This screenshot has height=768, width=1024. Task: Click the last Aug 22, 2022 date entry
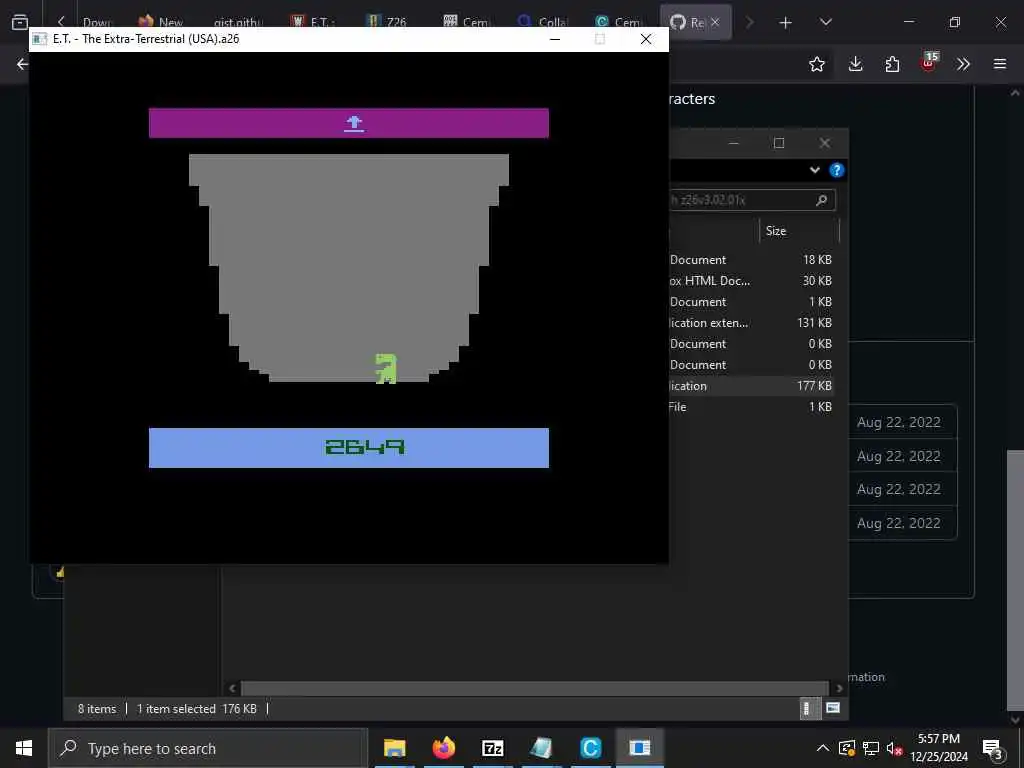tap(899, 523)
